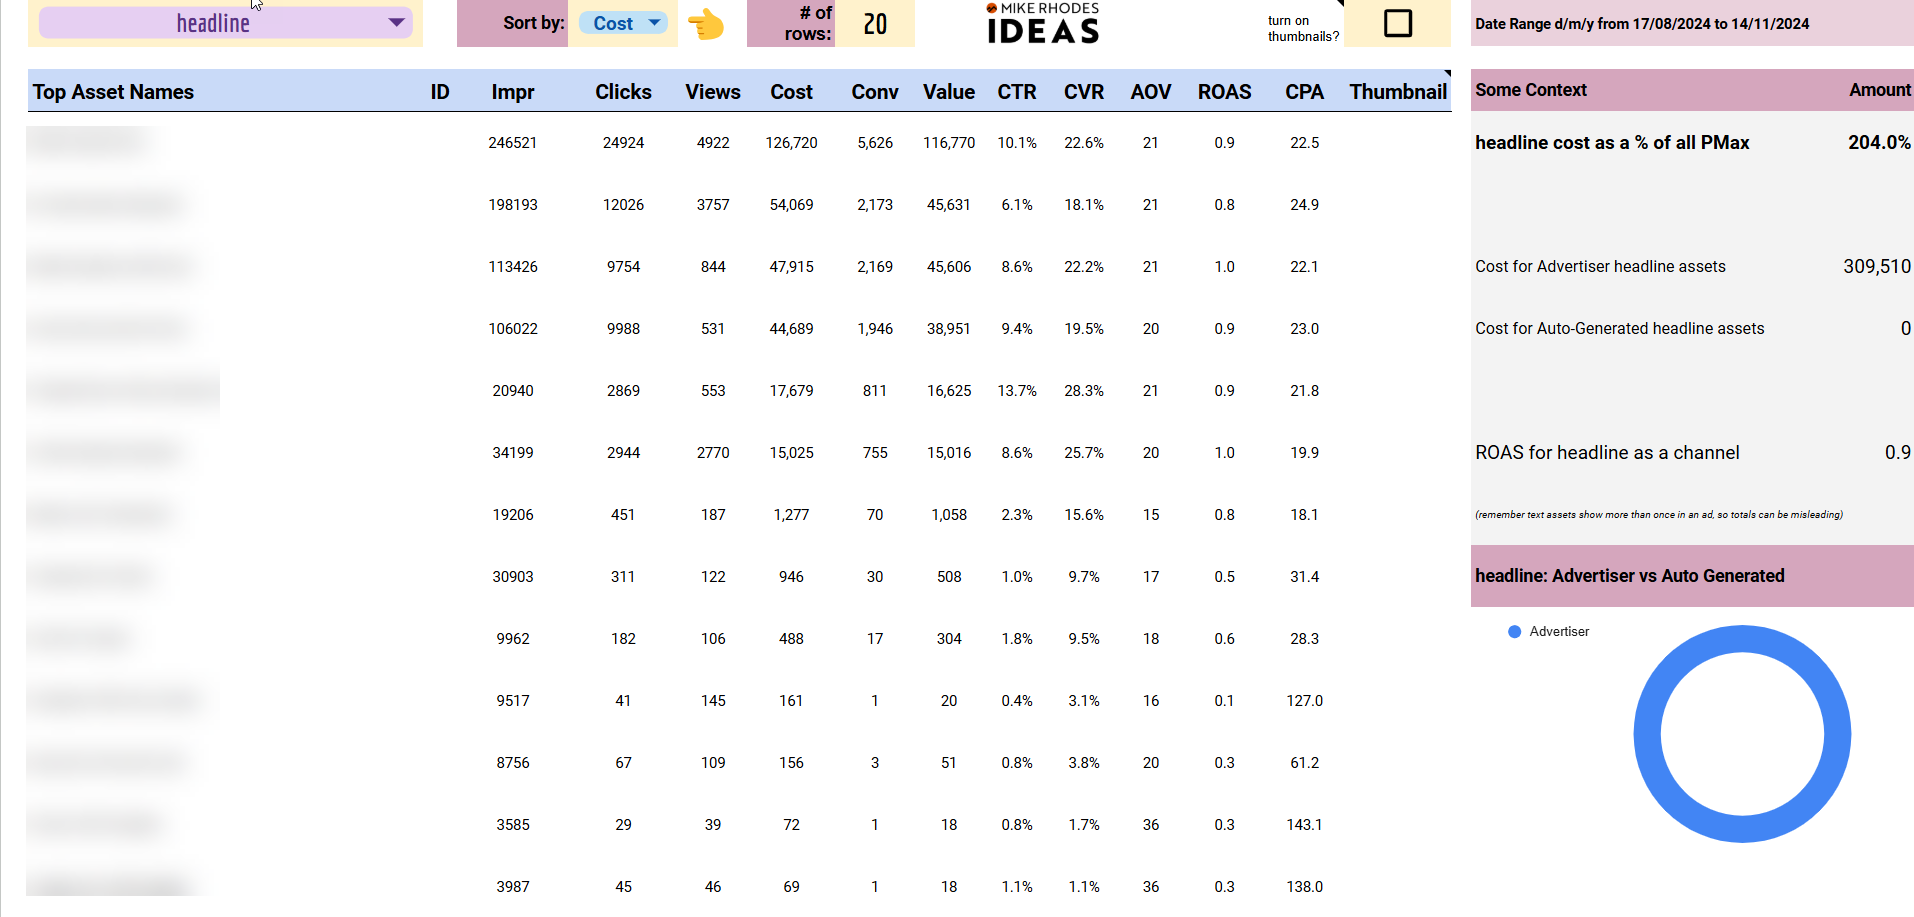This screenshot has height=917, width=1914.
Task: Click the blue Advertiser legend dot
Action: tap(1514, 632)
